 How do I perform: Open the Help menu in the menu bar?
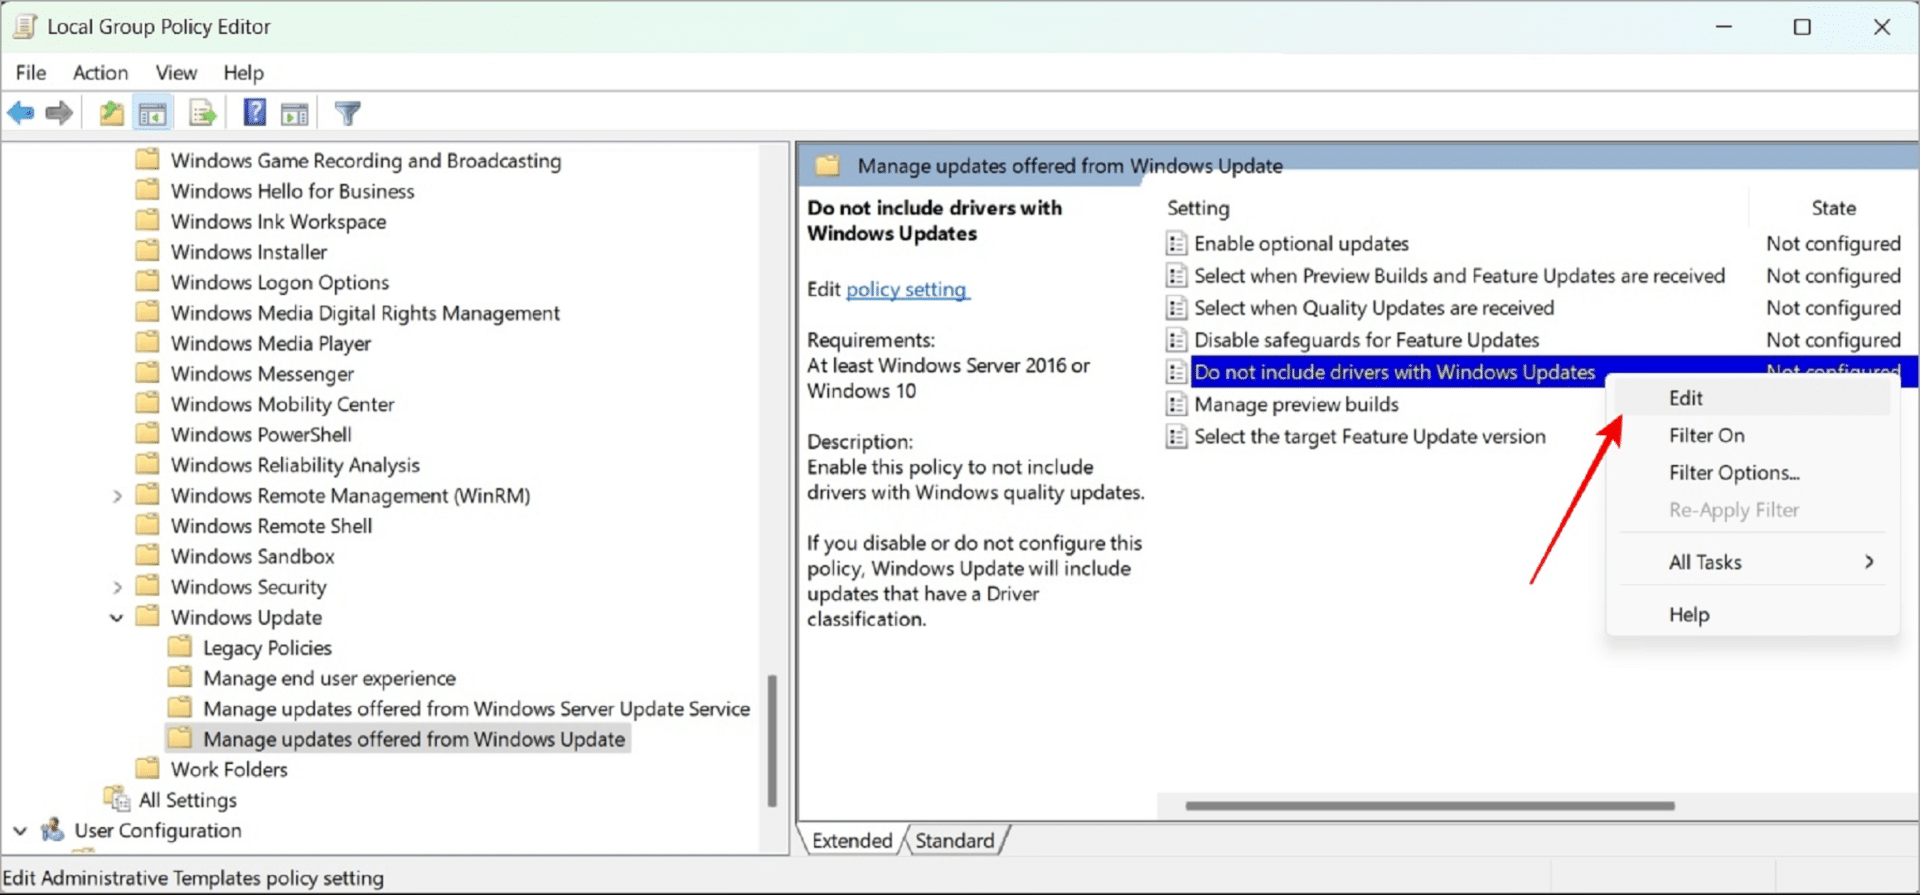(x=243, y=72)
